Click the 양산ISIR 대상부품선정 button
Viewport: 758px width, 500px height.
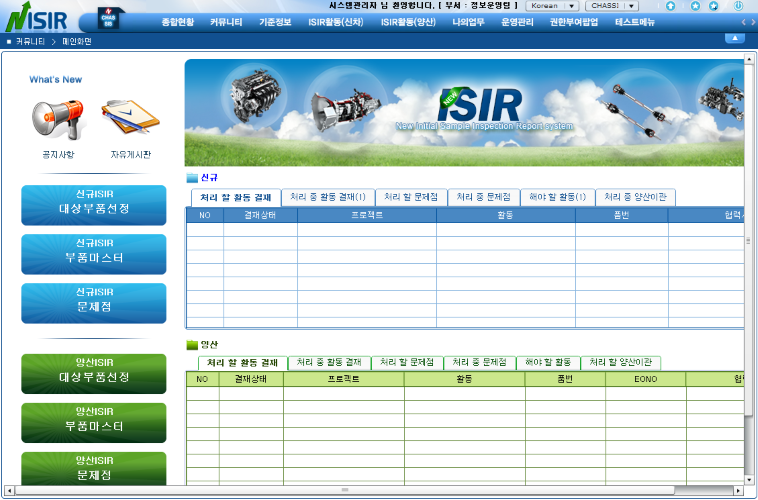94,374
